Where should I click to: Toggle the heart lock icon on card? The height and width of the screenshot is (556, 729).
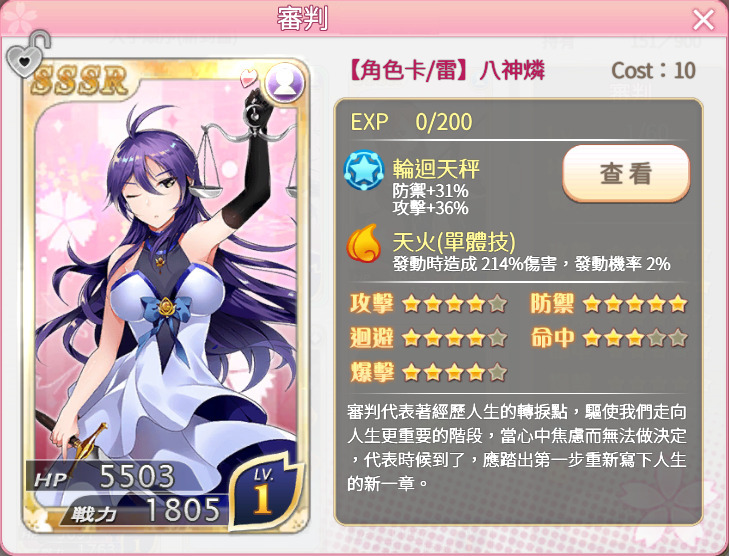coord(27,54)
